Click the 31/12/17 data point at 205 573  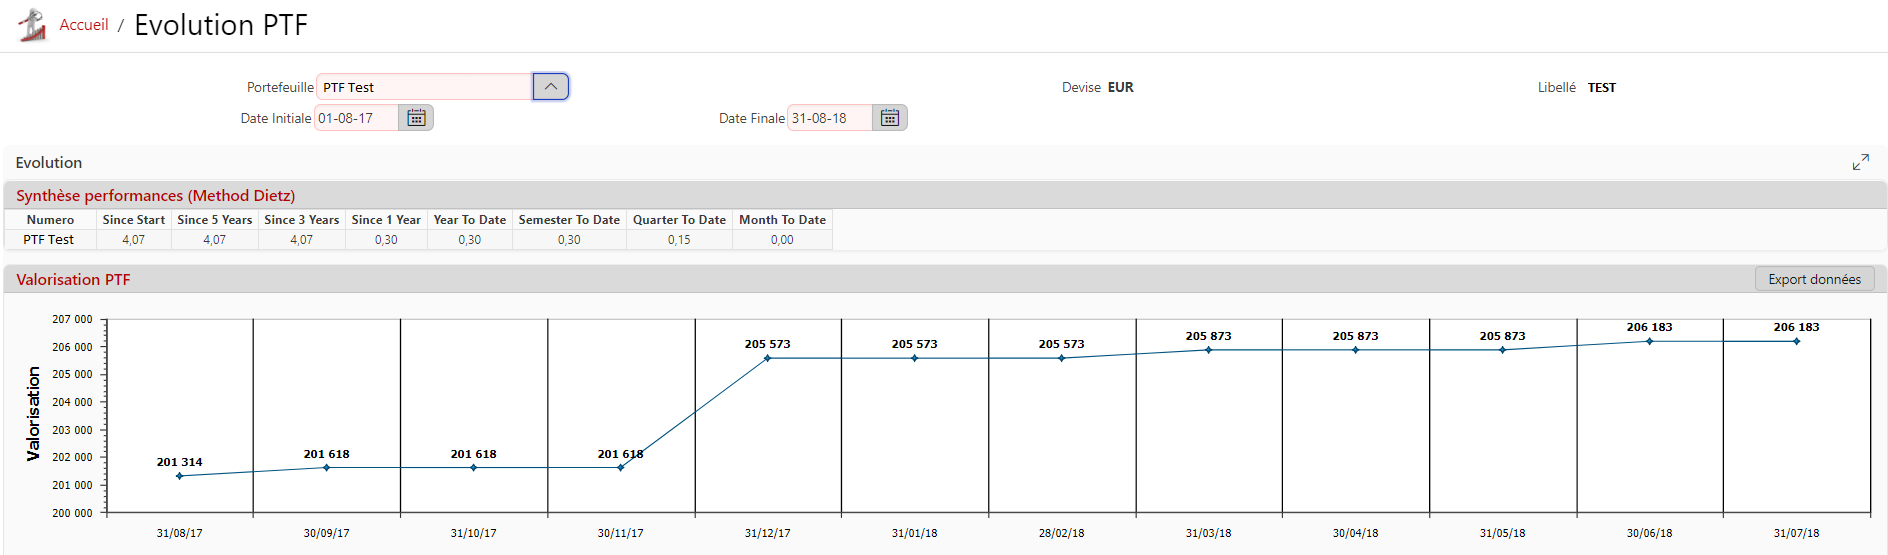click(767, 358)
